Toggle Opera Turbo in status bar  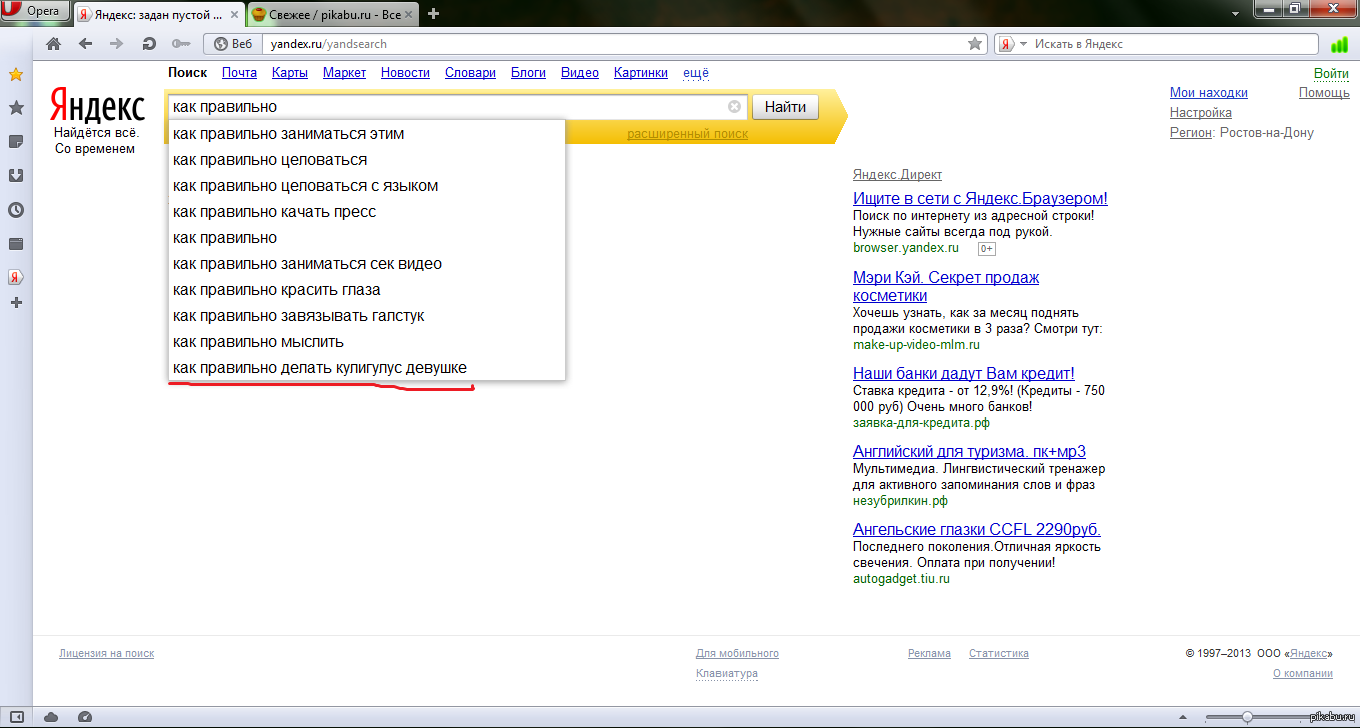85,716
